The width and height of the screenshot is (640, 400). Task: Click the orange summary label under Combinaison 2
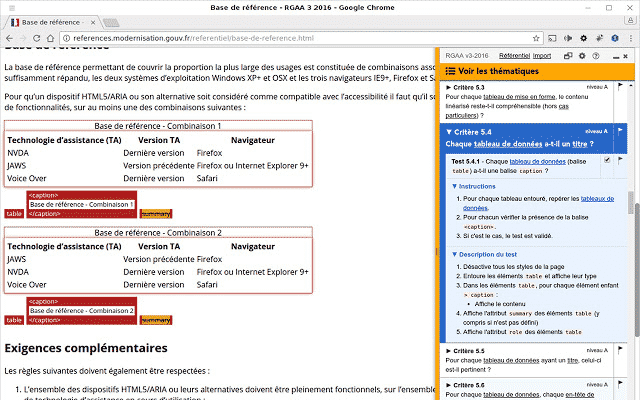point(156,320)
